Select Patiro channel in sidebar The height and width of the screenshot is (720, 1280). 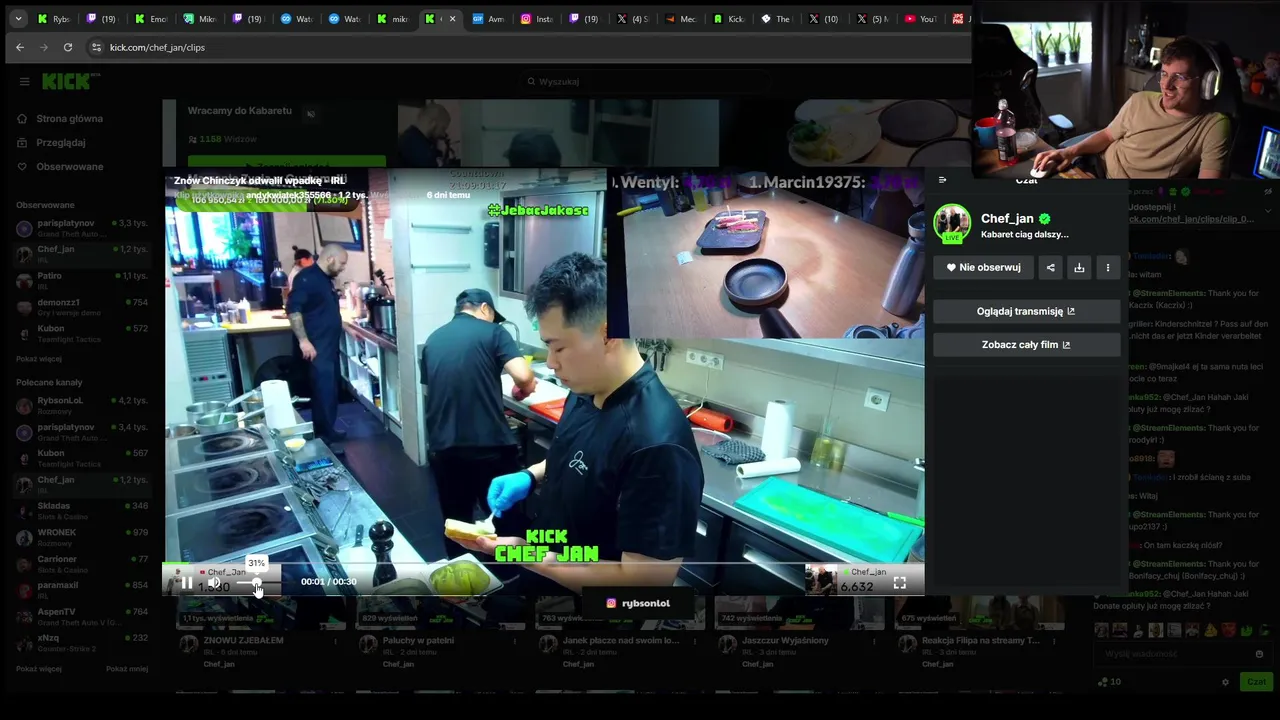(x=80, y=279)
